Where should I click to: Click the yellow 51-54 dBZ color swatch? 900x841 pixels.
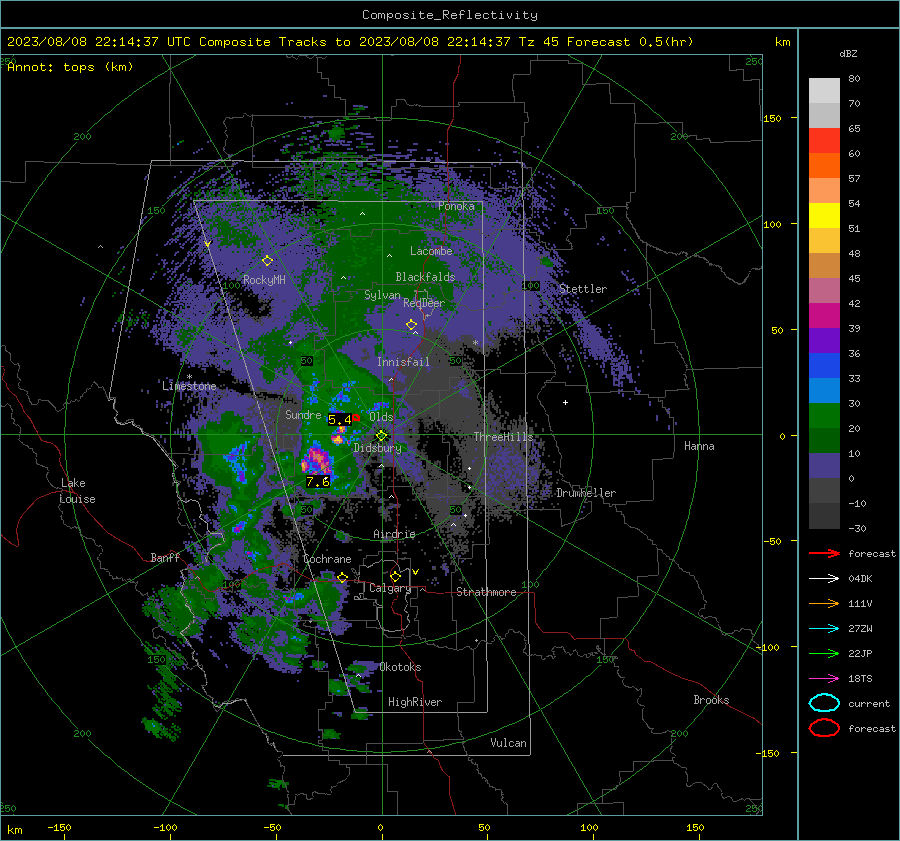(824, 215)
